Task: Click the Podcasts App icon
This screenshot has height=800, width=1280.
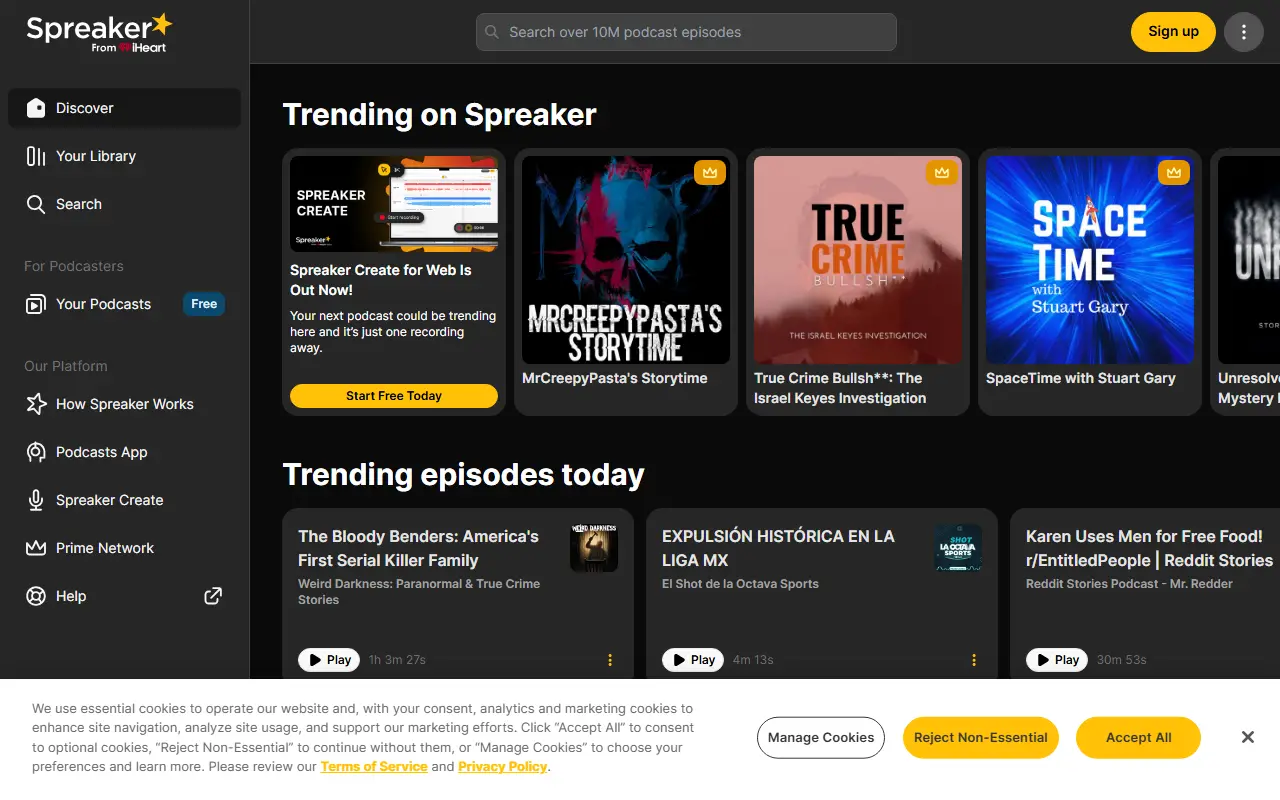Action: click(36, 452)
